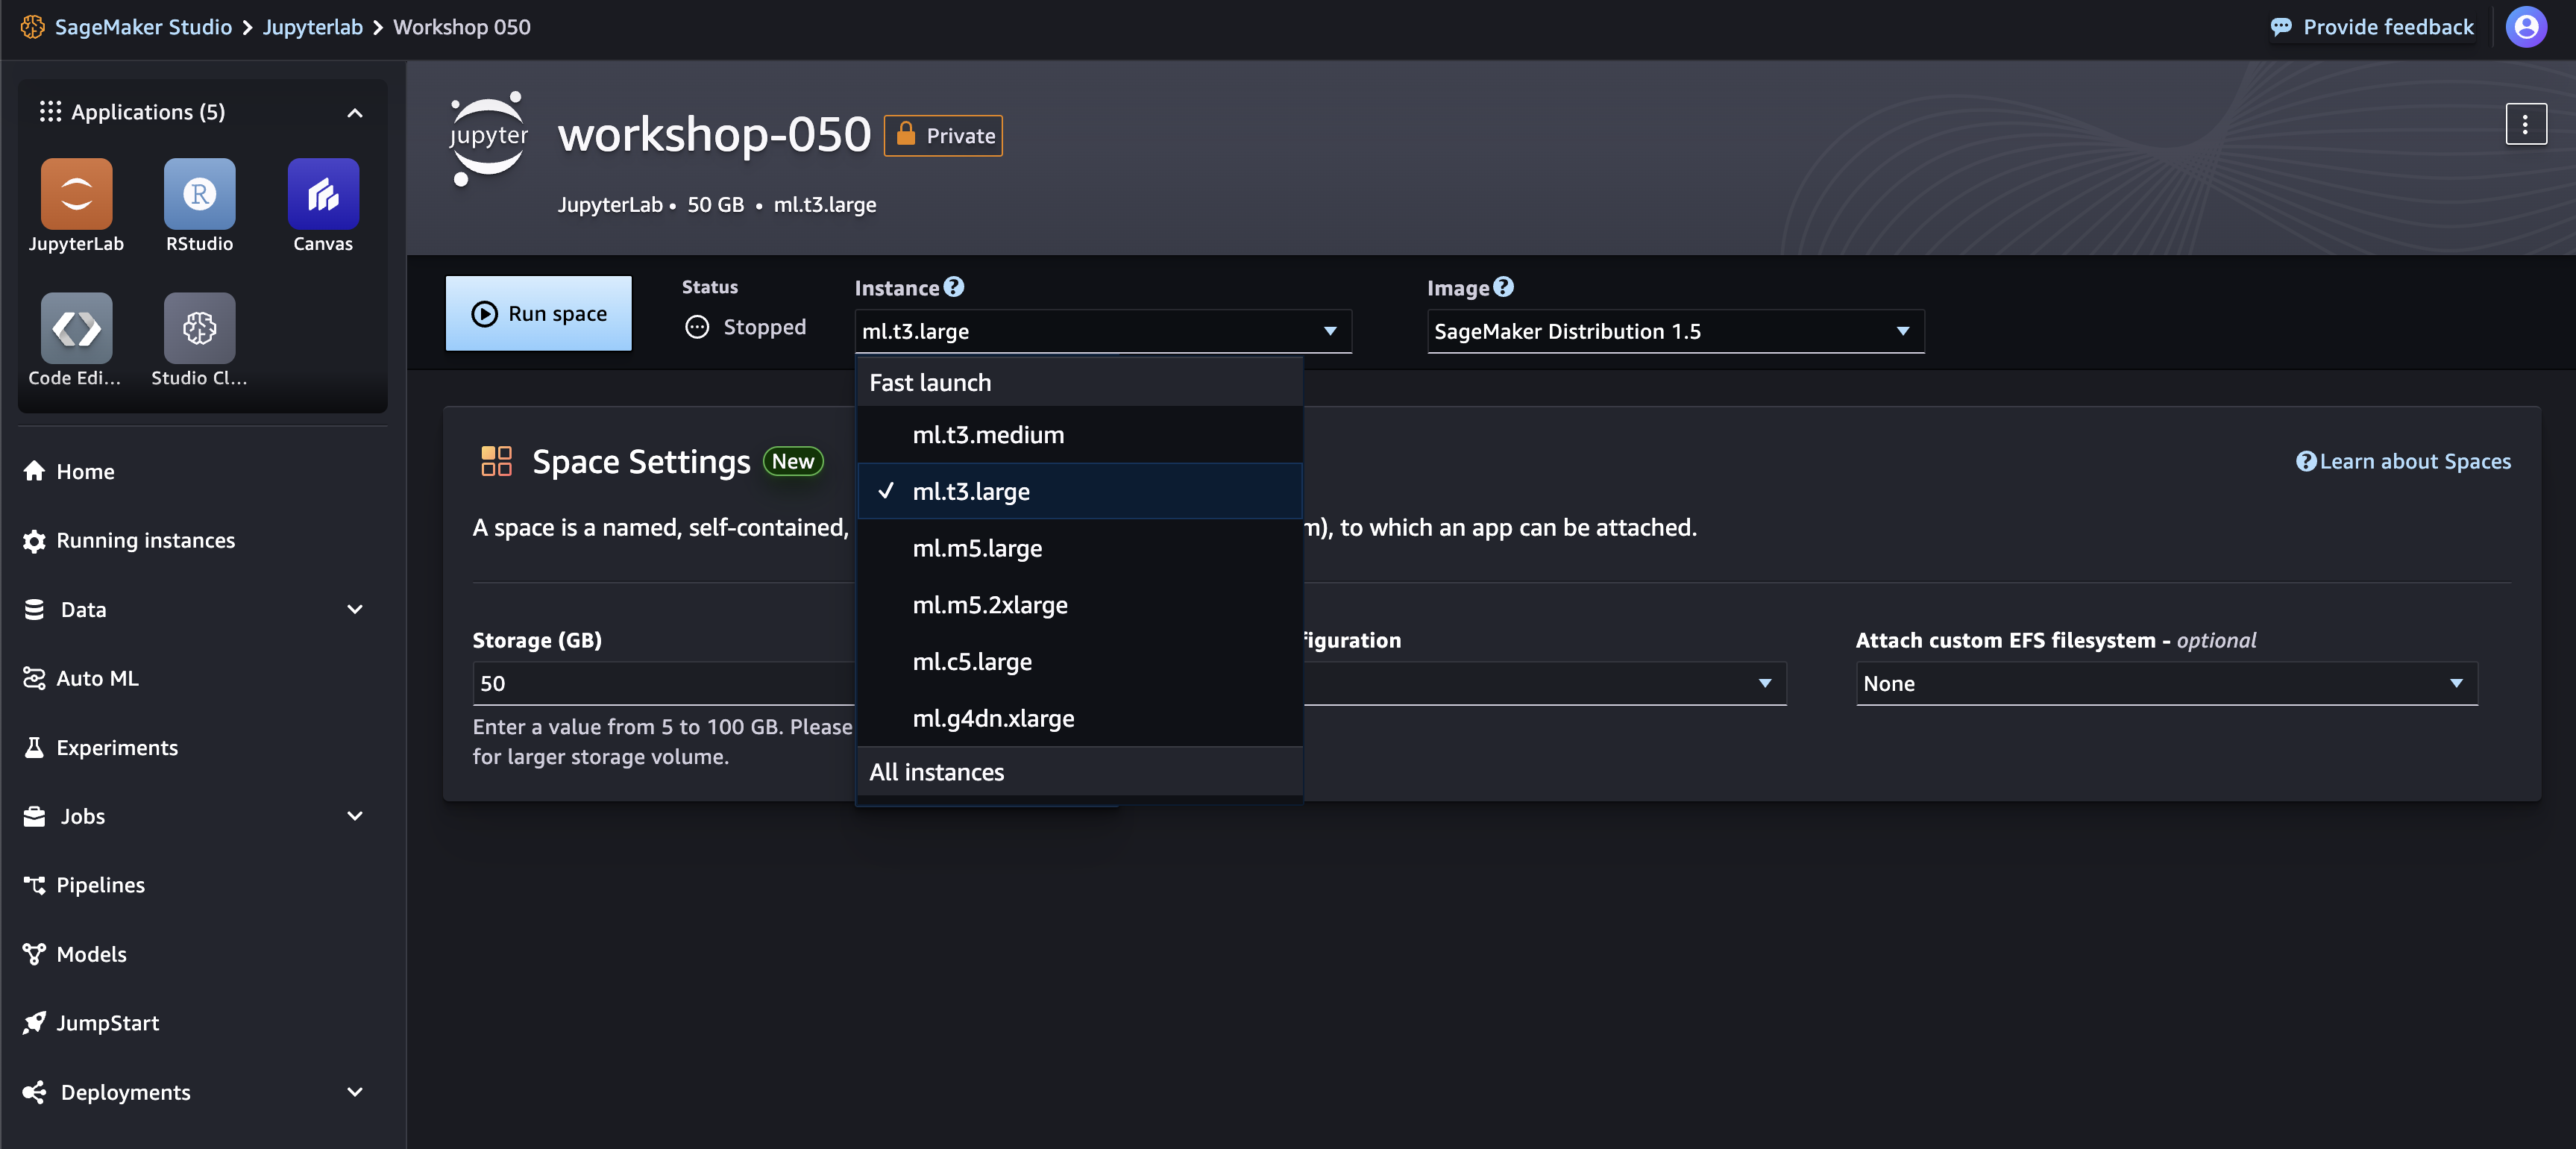This screenshot has width=2576, height=1149.
Task: Launch the RStudio application icon
Action: point(199,194)
